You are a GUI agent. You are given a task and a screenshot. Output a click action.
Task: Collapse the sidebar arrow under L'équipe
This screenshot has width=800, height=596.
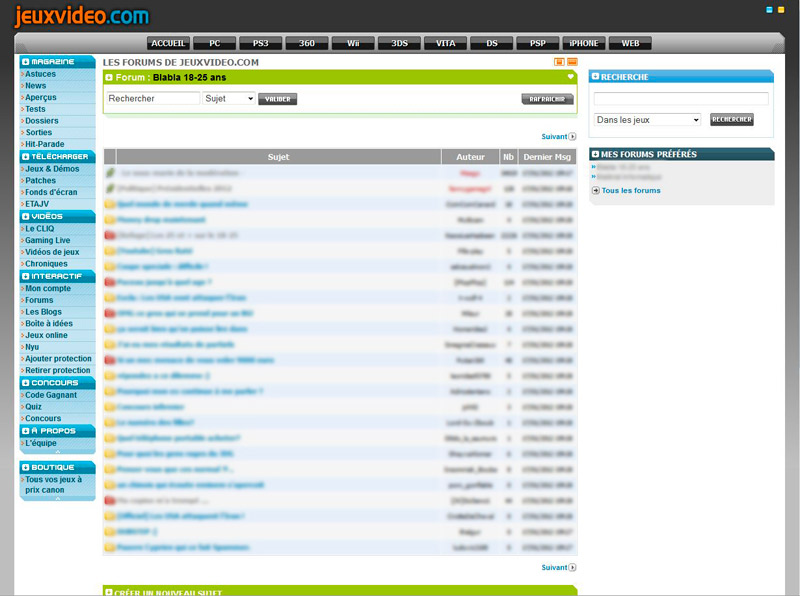58,451
